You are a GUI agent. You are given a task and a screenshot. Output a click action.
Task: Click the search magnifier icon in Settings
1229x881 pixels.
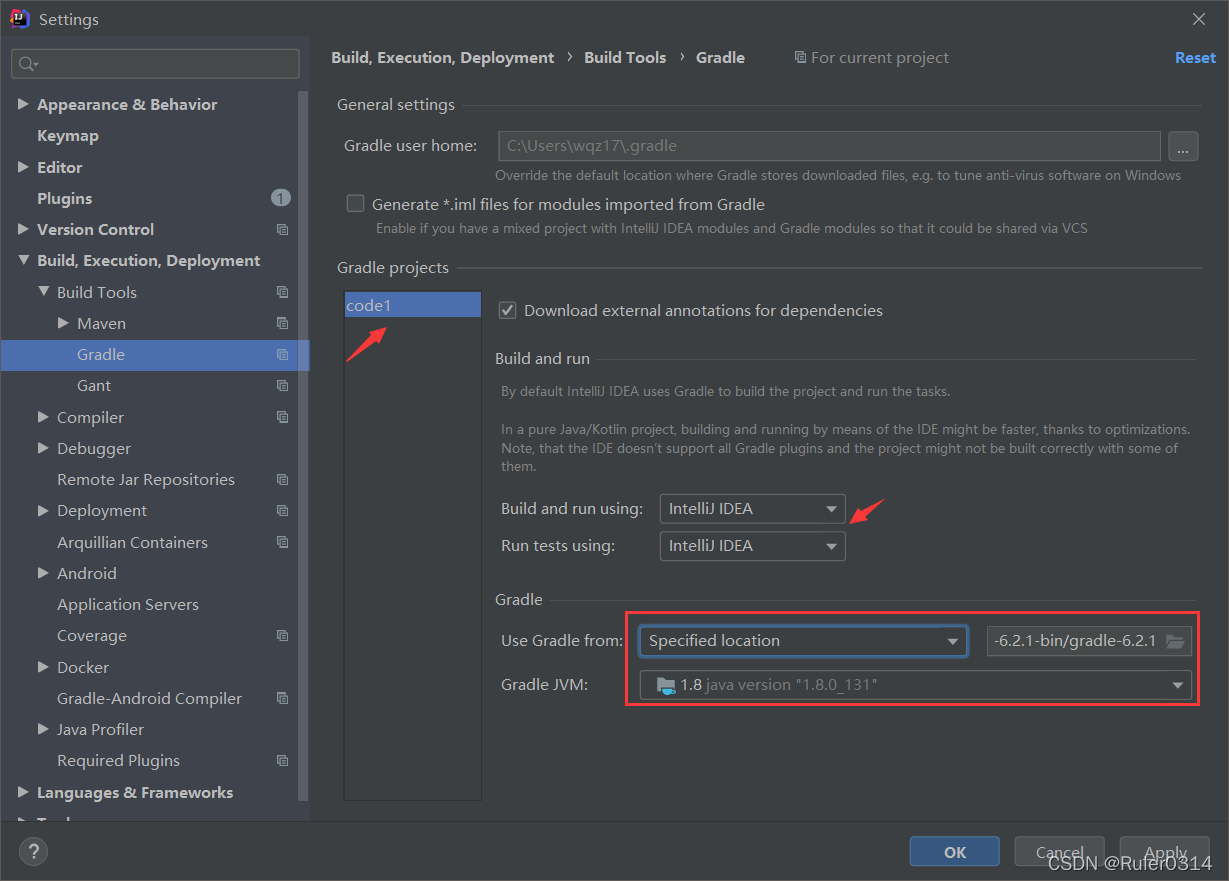[x=26, y=64]
